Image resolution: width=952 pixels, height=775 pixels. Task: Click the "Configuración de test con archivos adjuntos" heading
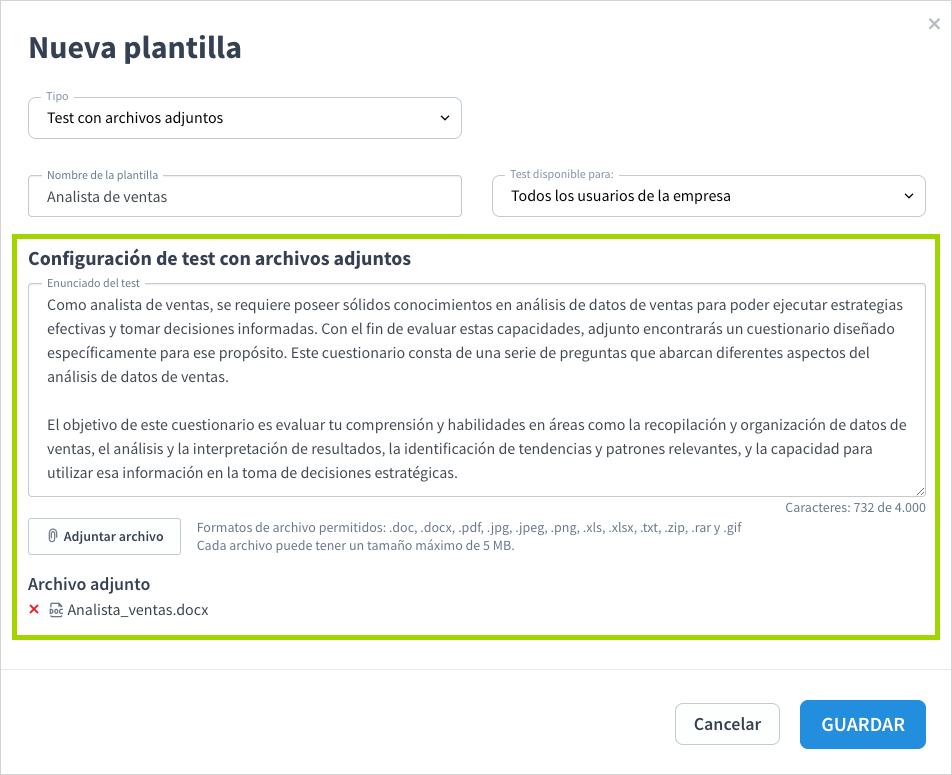tap(221, 258)
